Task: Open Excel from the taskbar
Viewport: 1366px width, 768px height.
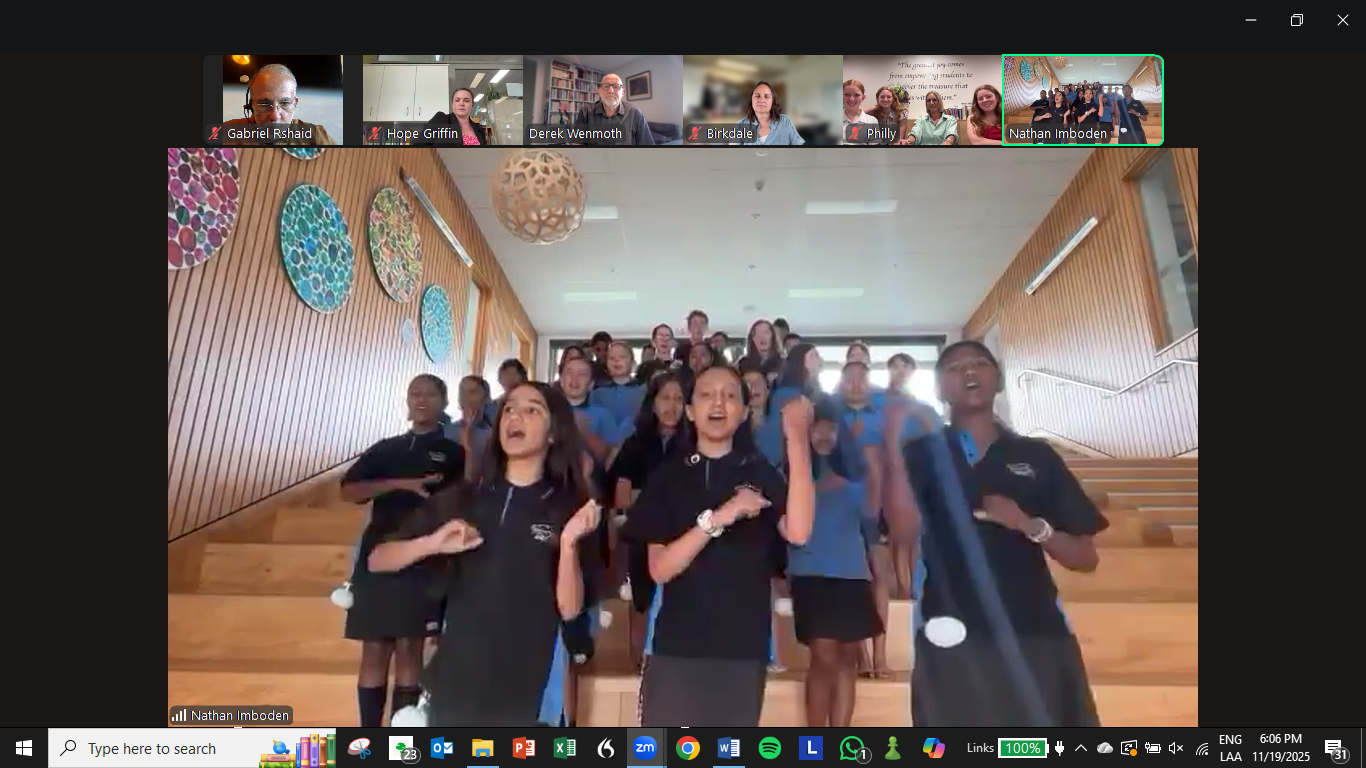Action: point(564,748)
